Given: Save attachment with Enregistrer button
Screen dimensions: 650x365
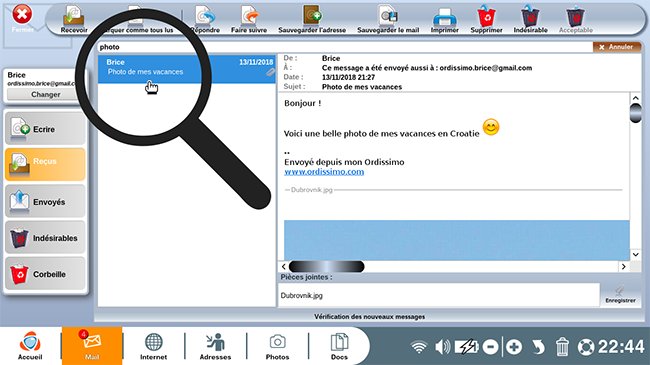Looking at the screenshot, I should pos(620,295).
